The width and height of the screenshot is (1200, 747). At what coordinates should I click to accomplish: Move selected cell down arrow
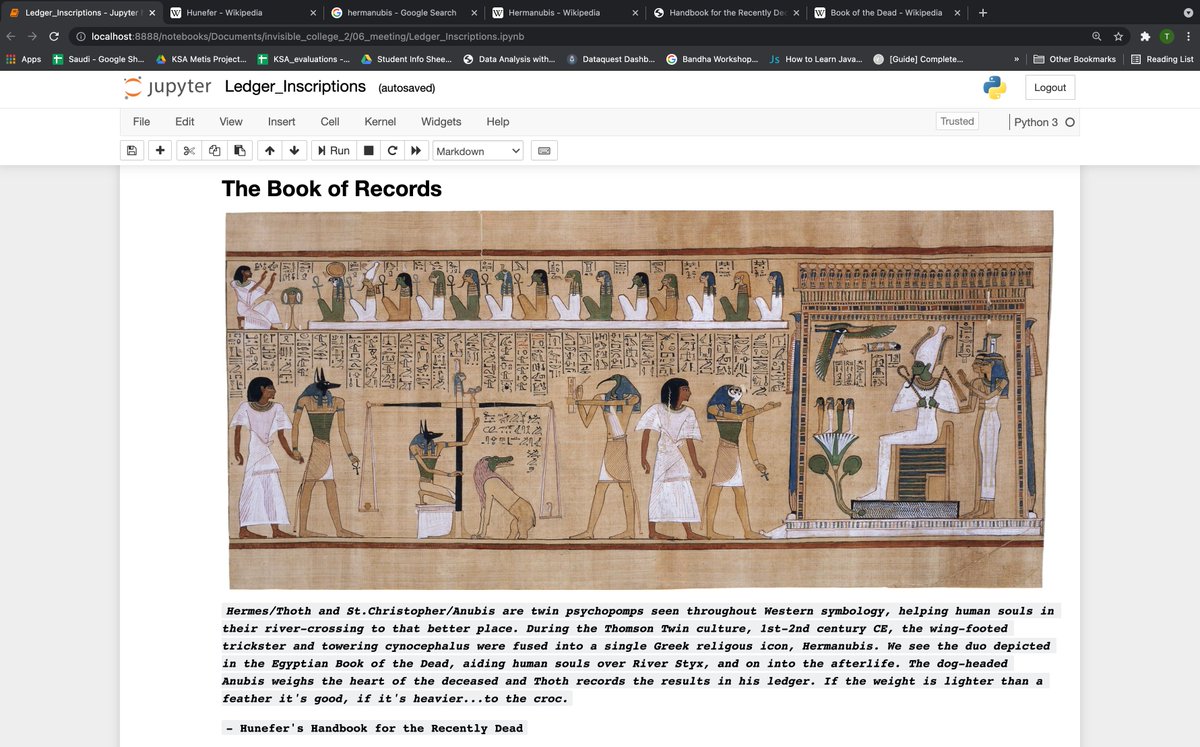tap(294, 151)
